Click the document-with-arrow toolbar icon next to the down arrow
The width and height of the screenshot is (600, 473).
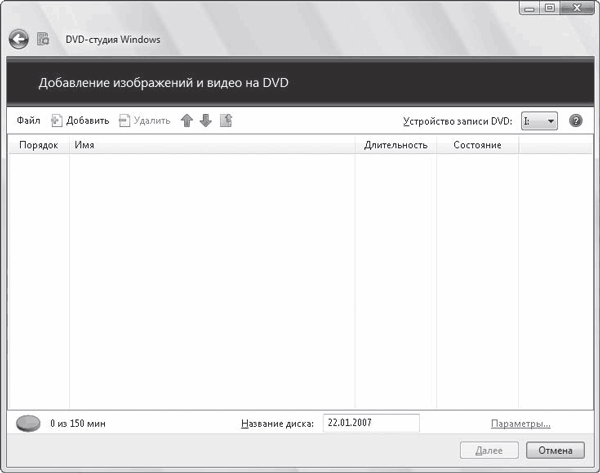[x=226, y=121]
